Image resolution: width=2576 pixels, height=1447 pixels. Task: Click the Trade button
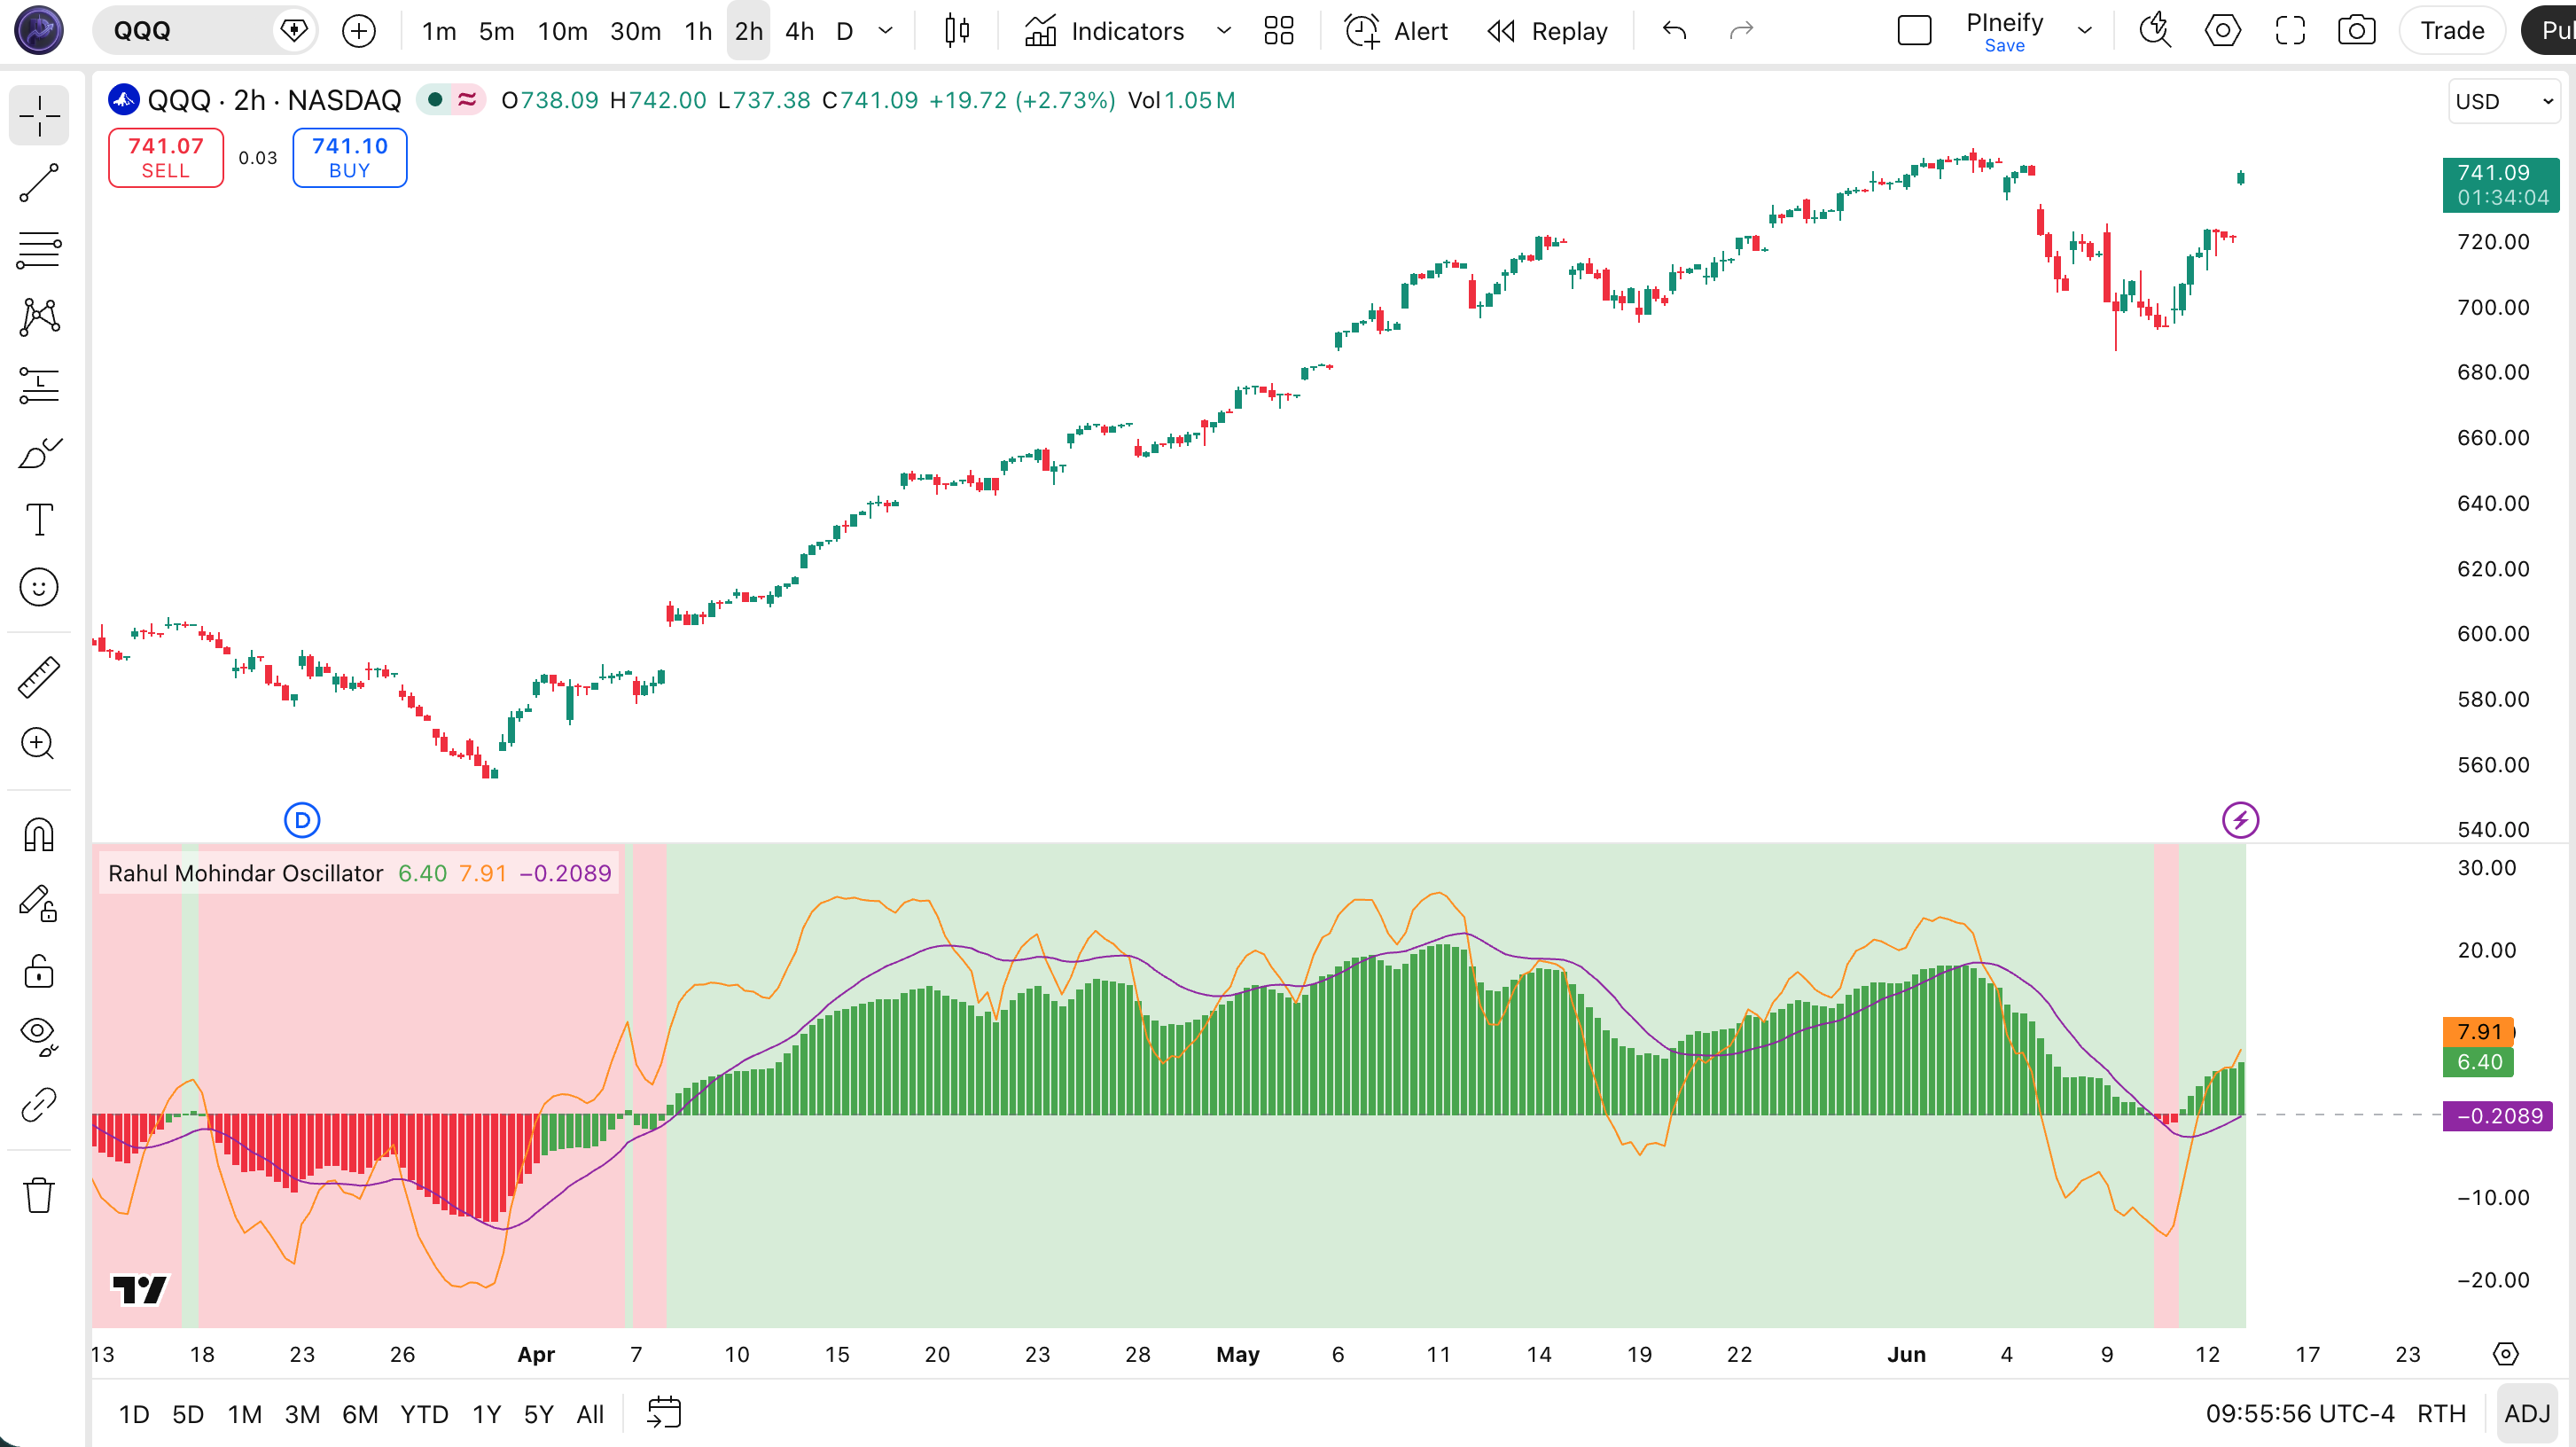point(2452,31)
